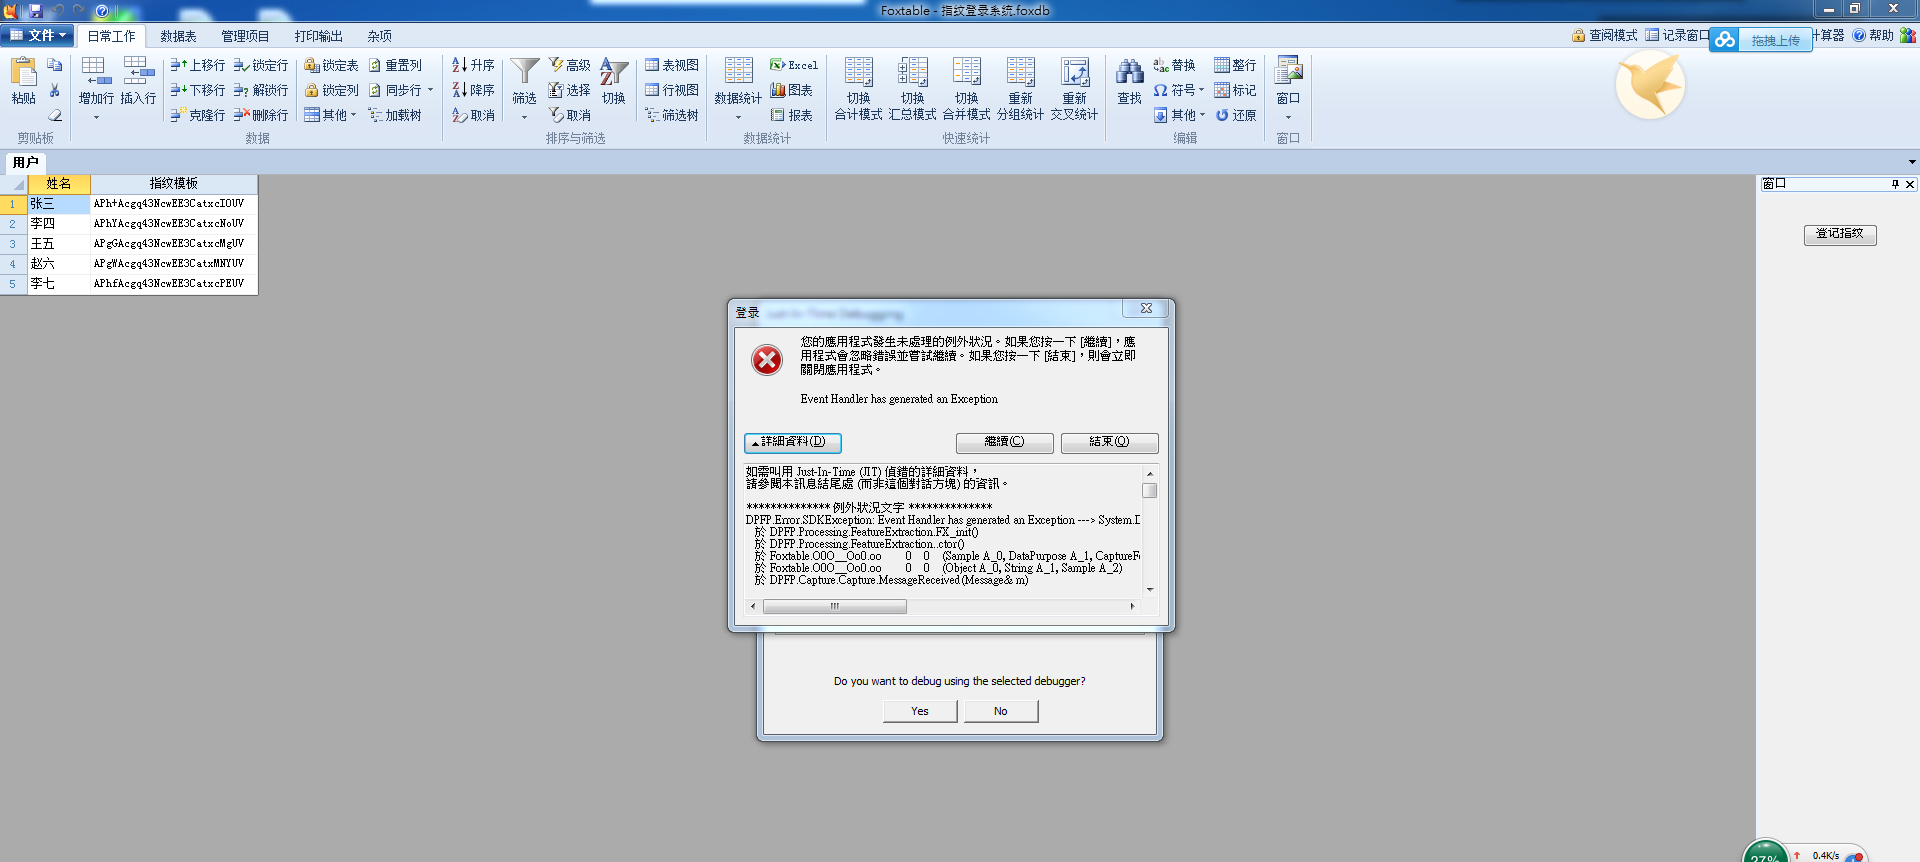The height and width of the screenshot is (862, 1920).
Task: Click the 帮助 help link
Action: 1873,35
